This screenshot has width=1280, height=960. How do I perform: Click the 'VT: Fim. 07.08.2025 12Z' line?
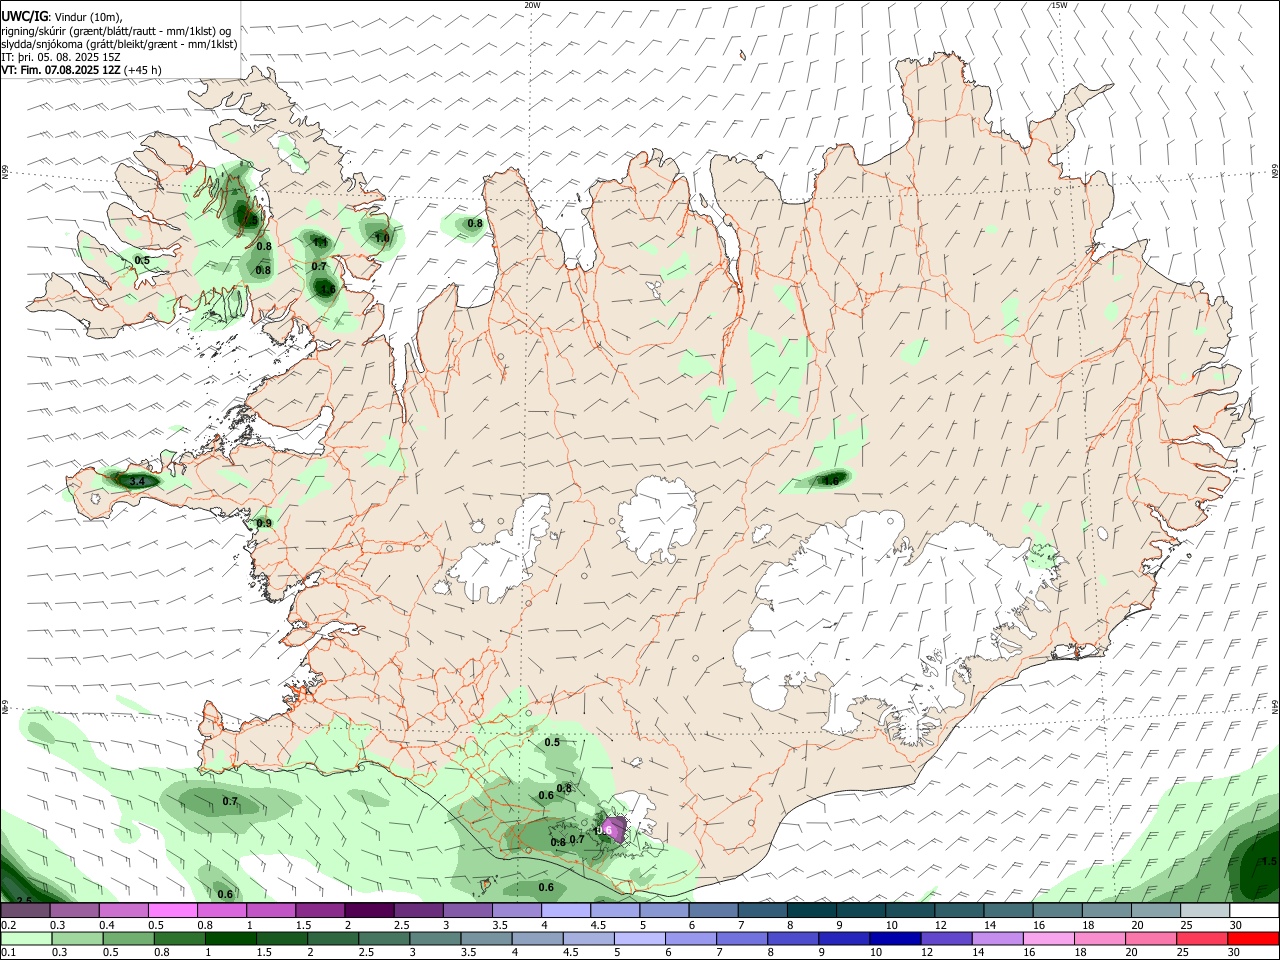click(61, 70)
